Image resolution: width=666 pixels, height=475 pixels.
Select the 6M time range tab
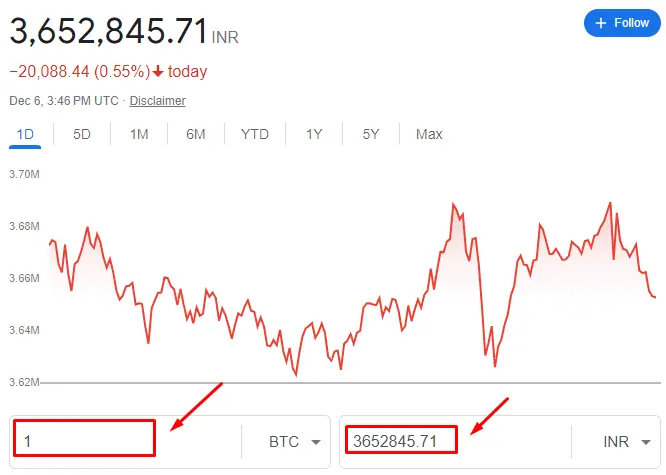point(196,134)
